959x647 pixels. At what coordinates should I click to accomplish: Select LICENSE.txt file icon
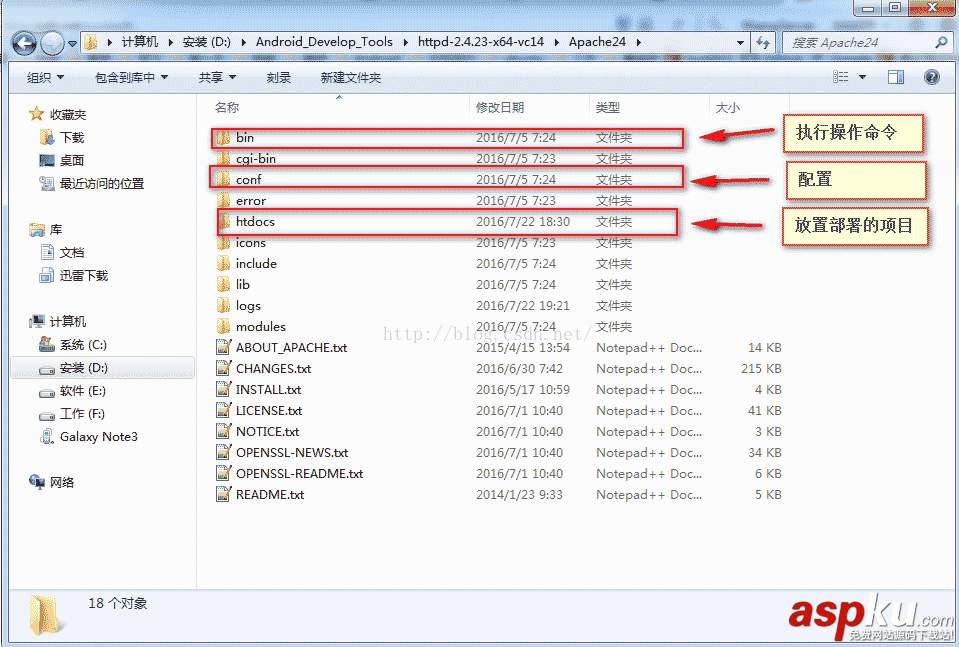tap(223, 410)
